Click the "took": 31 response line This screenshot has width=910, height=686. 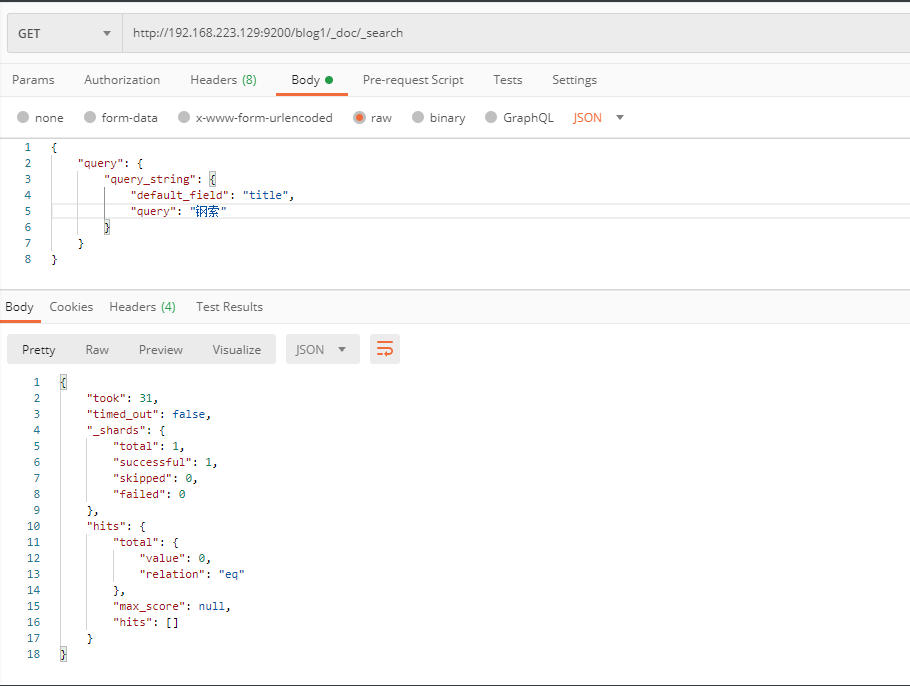coord(122,398)
